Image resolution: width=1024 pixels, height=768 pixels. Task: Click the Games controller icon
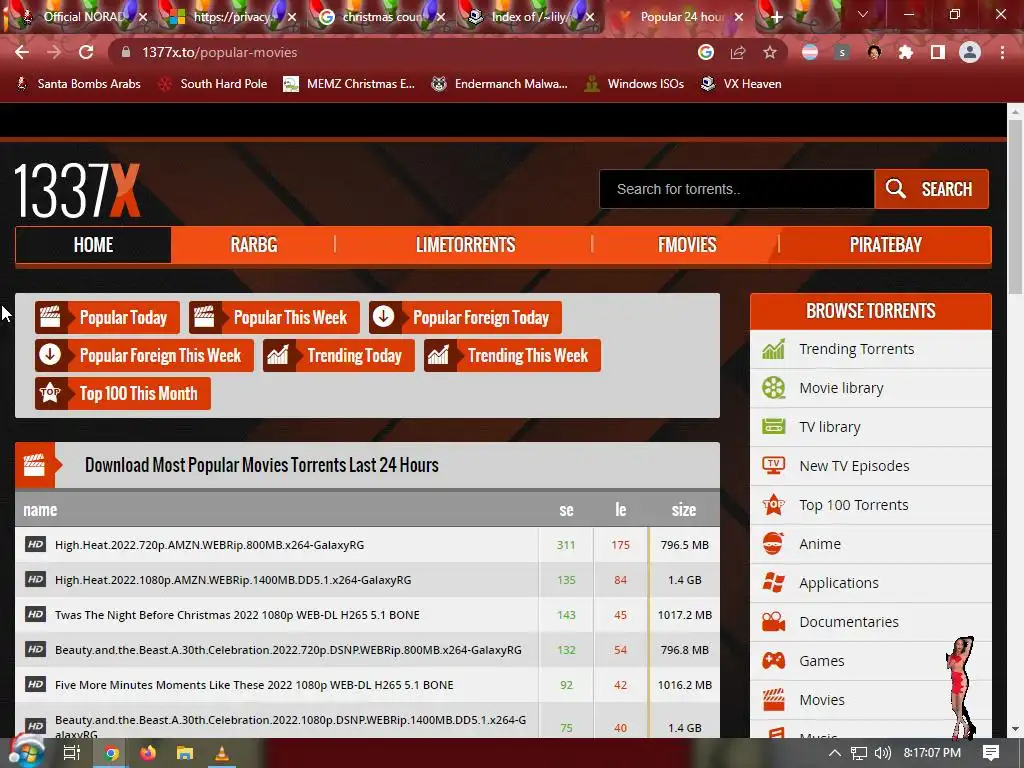pyautogui.click(x=774, y=661)
